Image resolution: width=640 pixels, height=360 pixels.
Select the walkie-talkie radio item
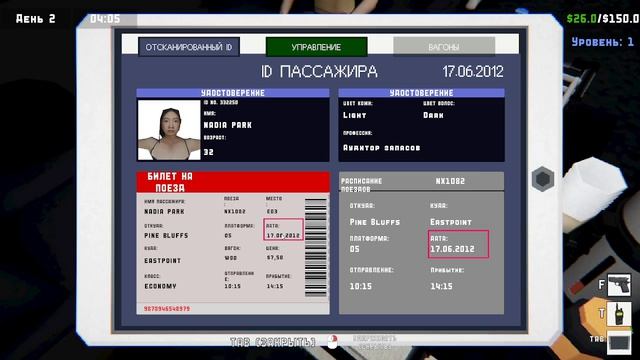click(x=619, y=313)
